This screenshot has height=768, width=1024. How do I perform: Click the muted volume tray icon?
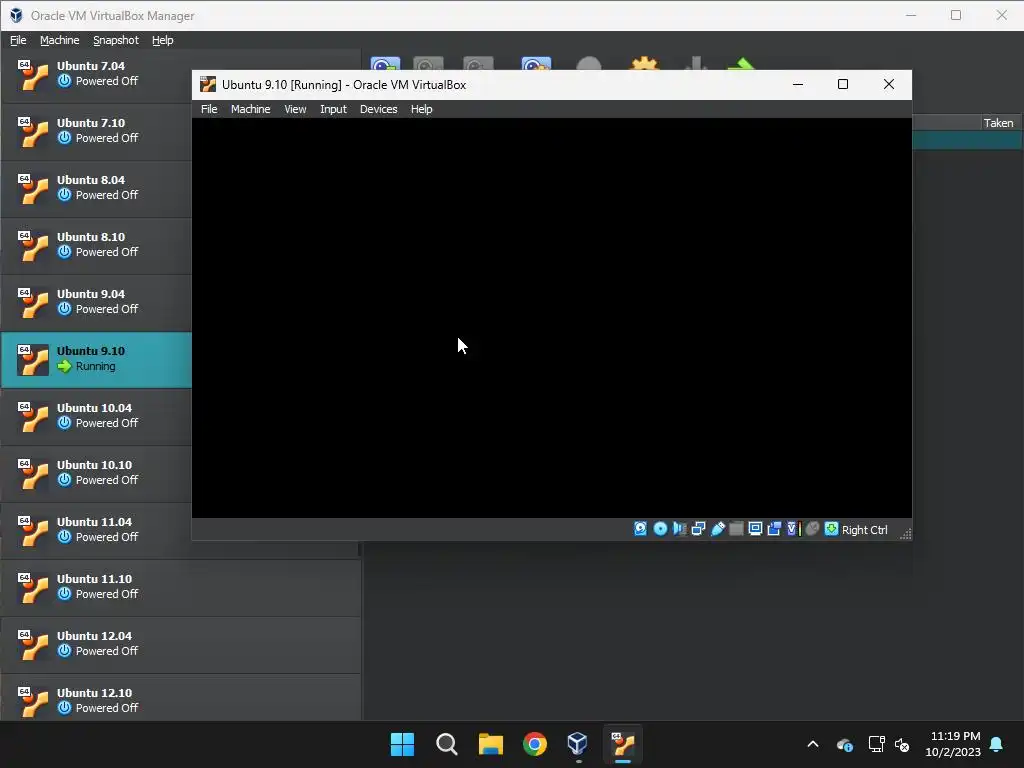tap(902, 744)
